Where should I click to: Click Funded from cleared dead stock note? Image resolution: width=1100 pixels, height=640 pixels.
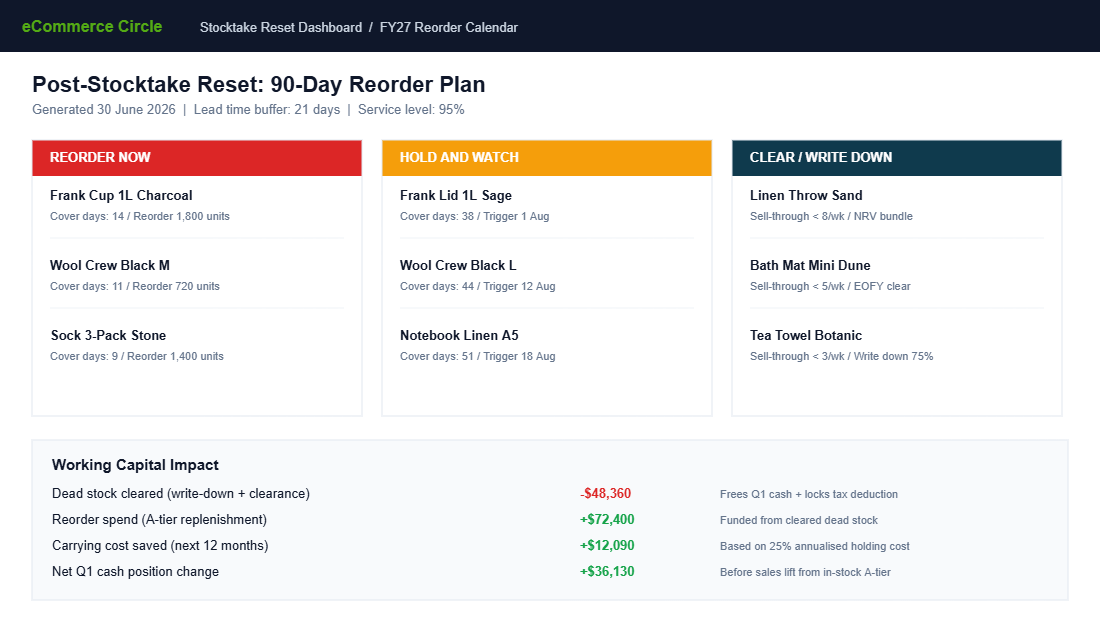pyautogui.click(x=799, y=521)
